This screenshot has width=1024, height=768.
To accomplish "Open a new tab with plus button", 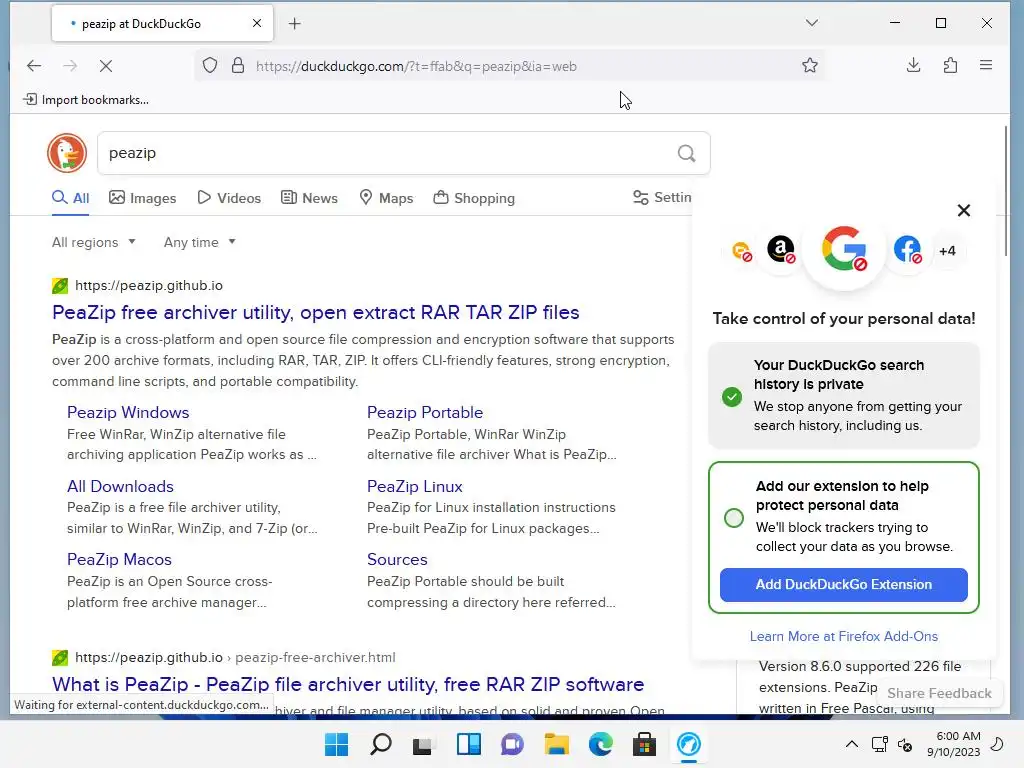I will coord(295,24).
